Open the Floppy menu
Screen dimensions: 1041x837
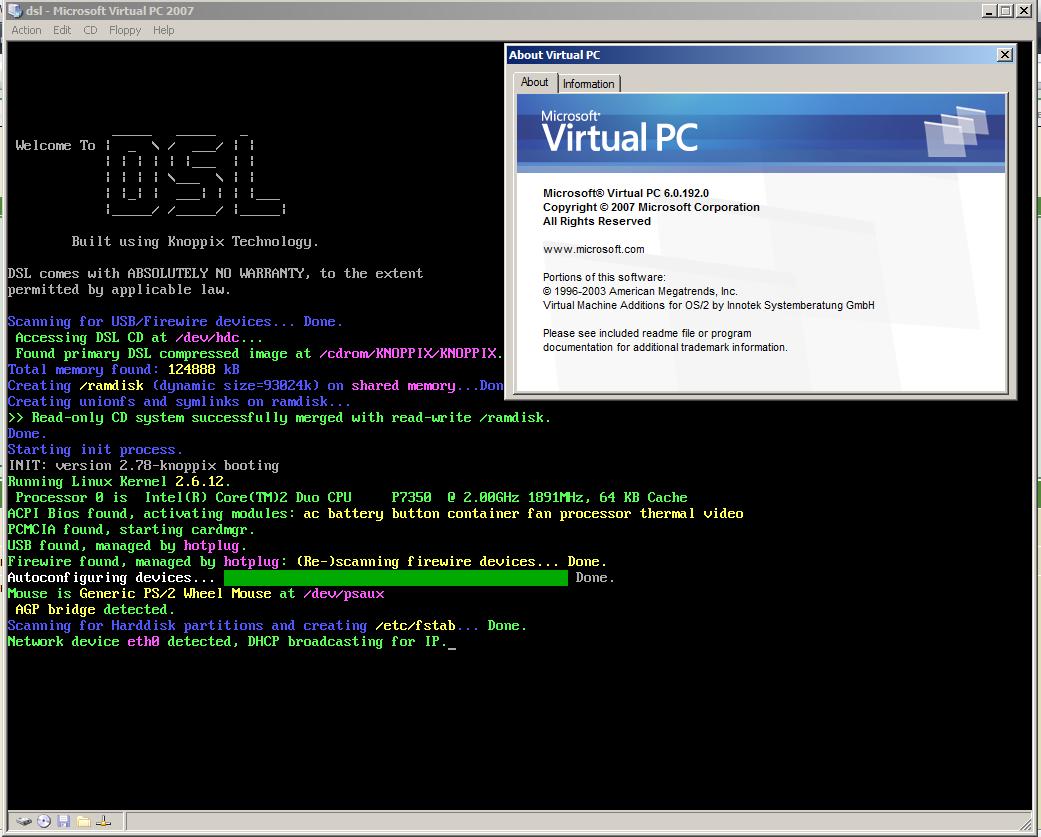tap(124, 30)
